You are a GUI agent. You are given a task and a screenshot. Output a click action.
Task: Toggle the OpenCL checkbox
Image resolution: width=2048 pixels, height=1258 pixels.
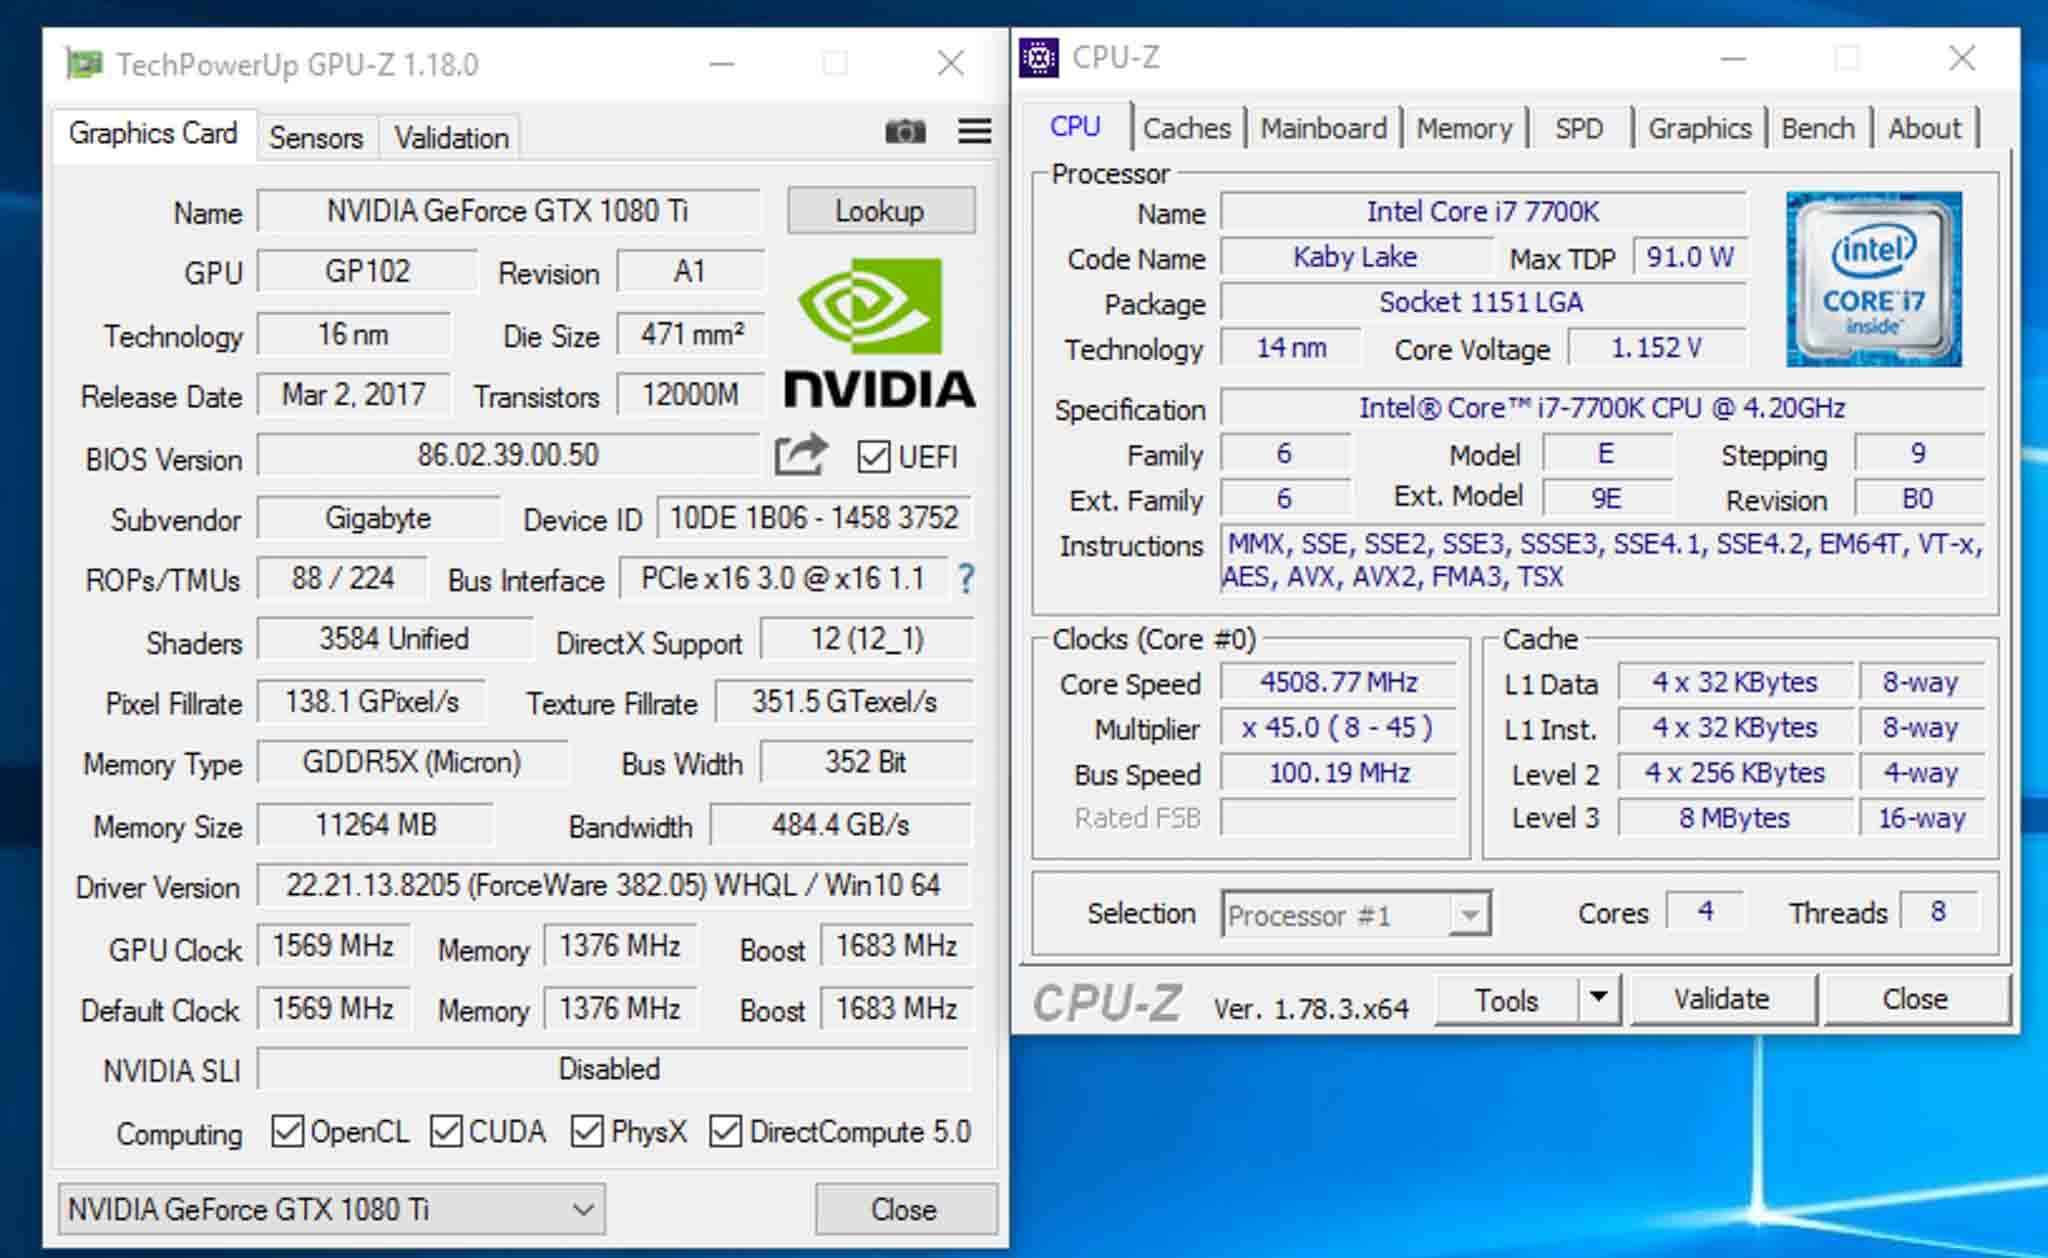click(x=287, y=1131)
